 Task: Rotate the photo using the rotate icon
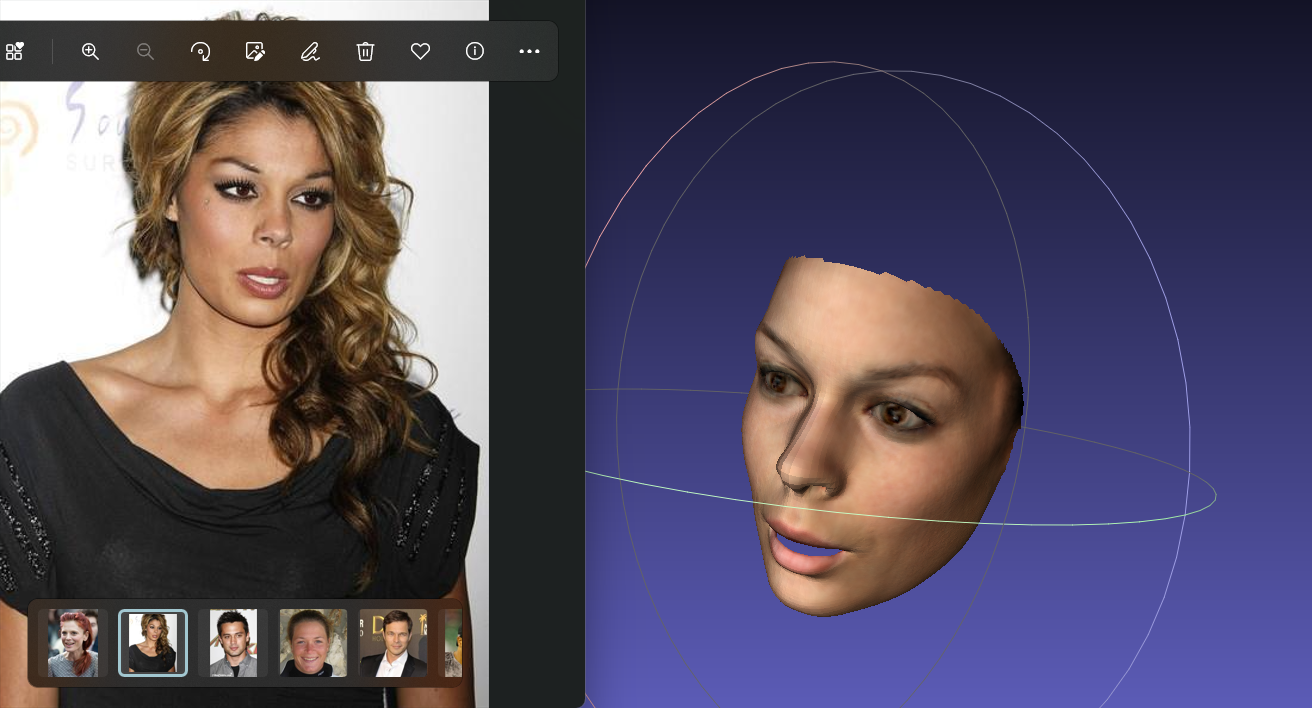tap(200, 51)
